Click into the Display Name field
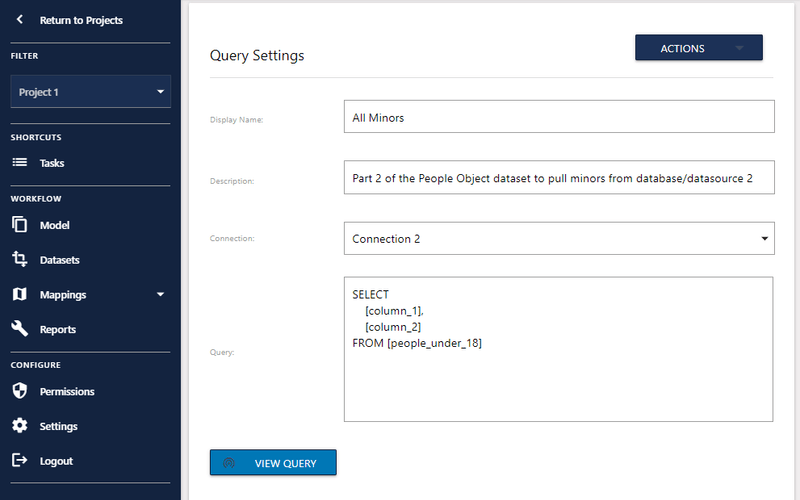Viewport: 800px width, 500px height. 558,117
